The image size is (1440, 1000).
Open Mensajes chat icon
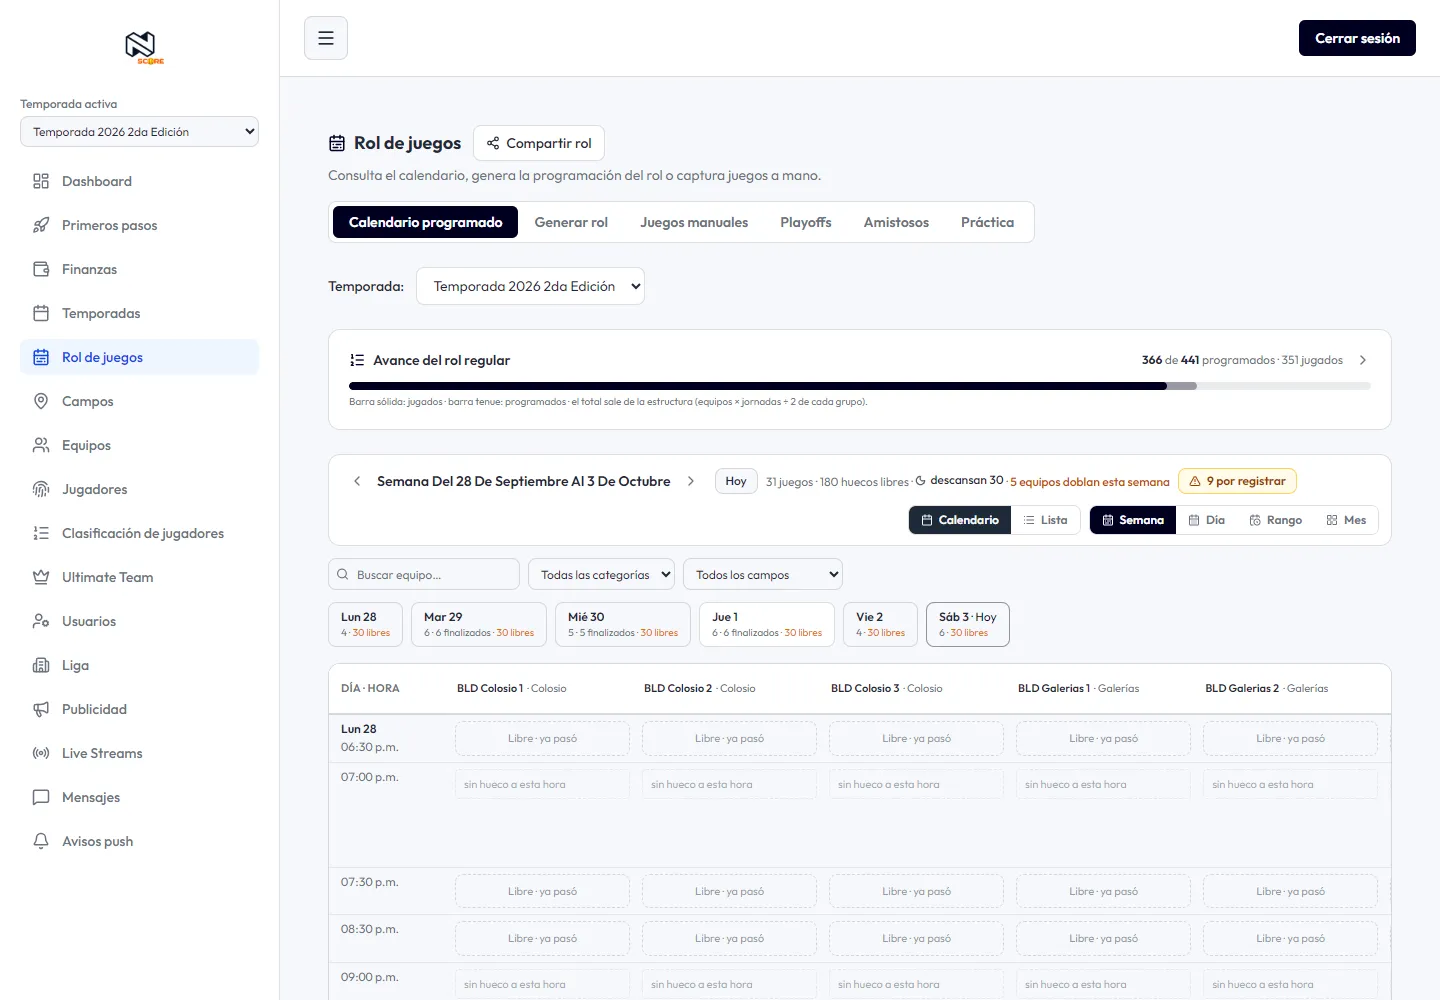[x=41, y=797]
